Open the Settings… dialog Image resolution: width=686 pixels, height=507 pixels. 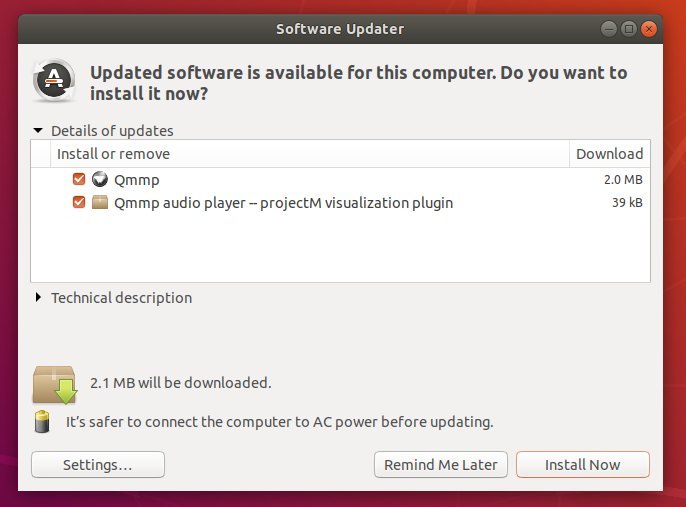click(x=98, y=465)
